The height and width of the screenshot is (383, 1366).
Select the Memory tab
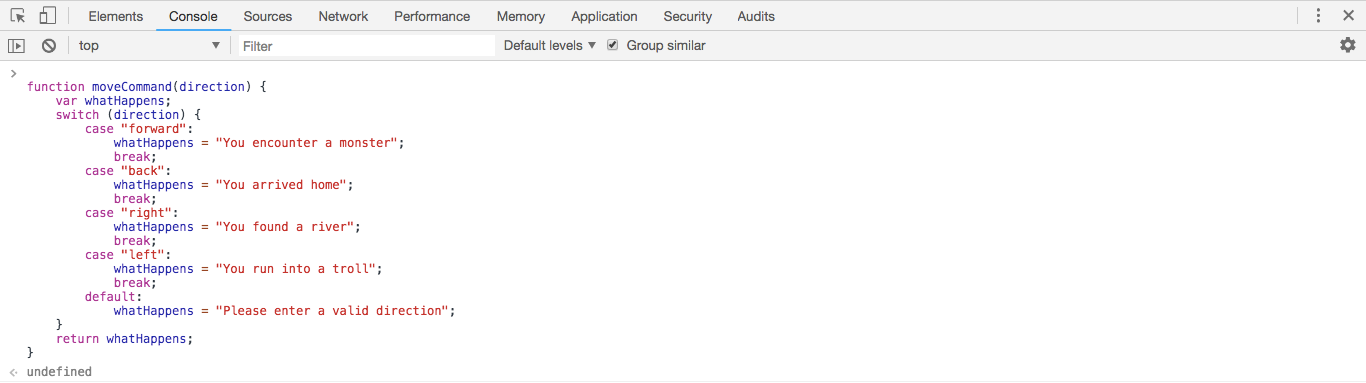521,16
